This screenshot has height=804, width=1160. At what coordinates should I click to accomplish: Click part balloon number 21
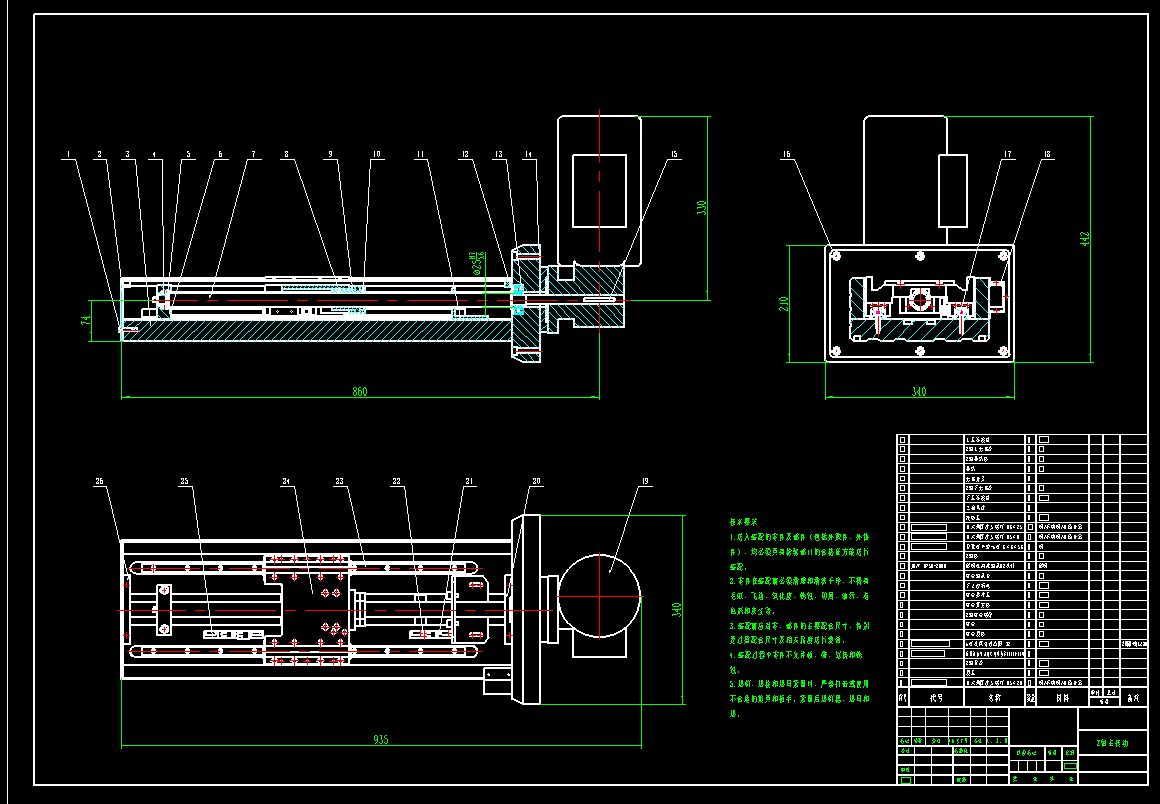tap(469, 482)
